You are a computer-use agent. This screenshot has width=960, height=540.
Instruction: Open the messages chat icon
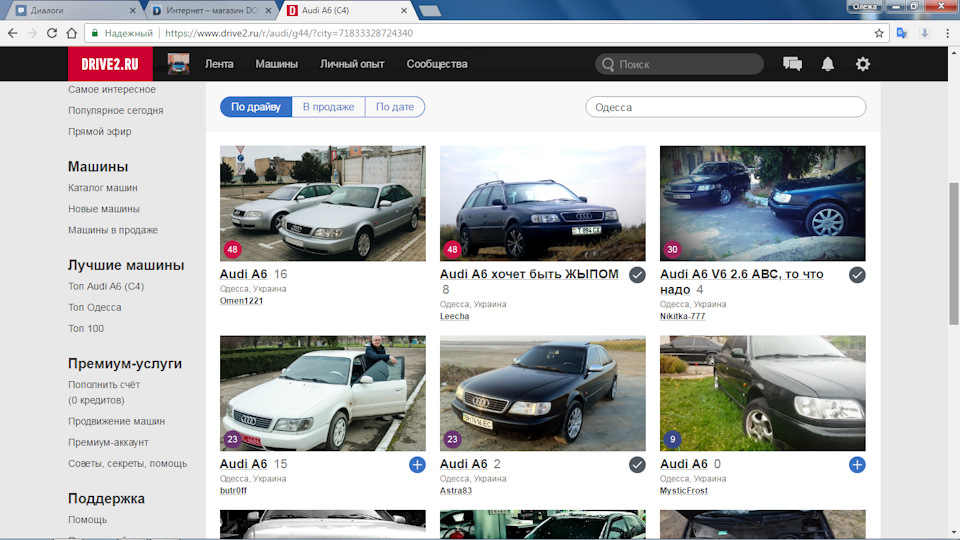pos(792,64)
